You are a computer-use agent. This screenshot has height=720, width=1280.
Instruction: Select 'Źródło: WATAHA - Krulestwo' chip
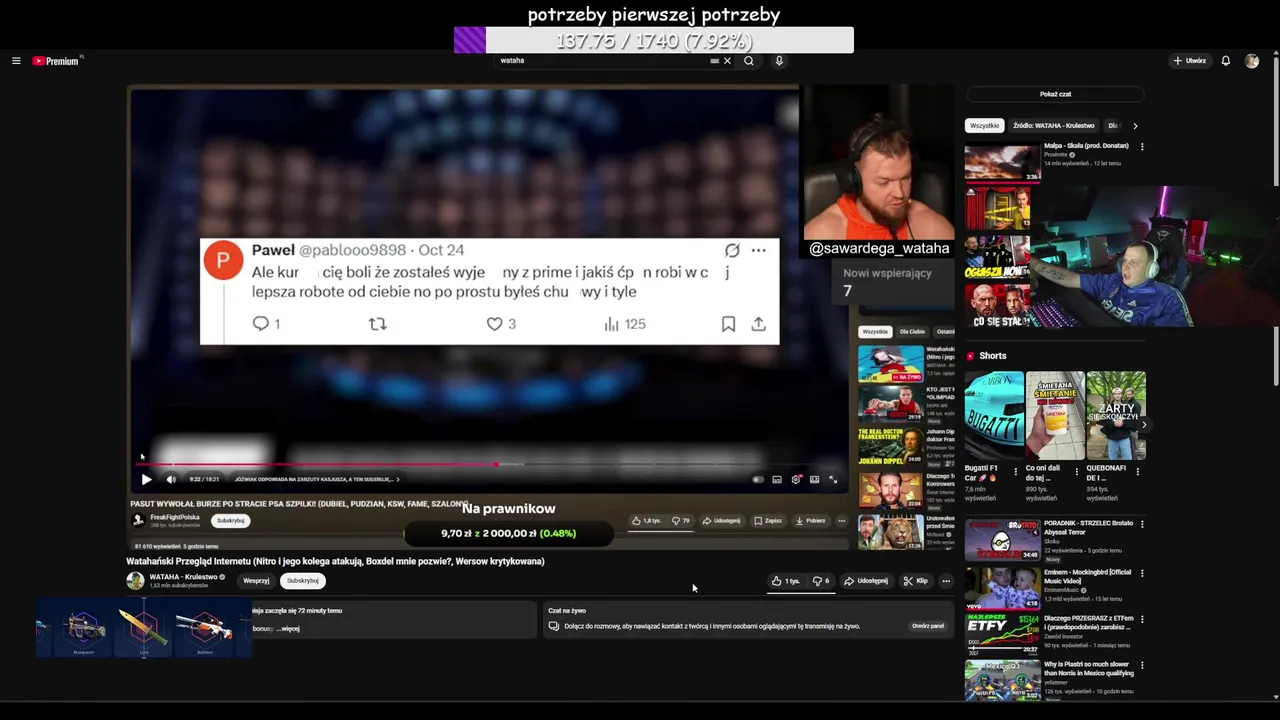click(1053, 126)
